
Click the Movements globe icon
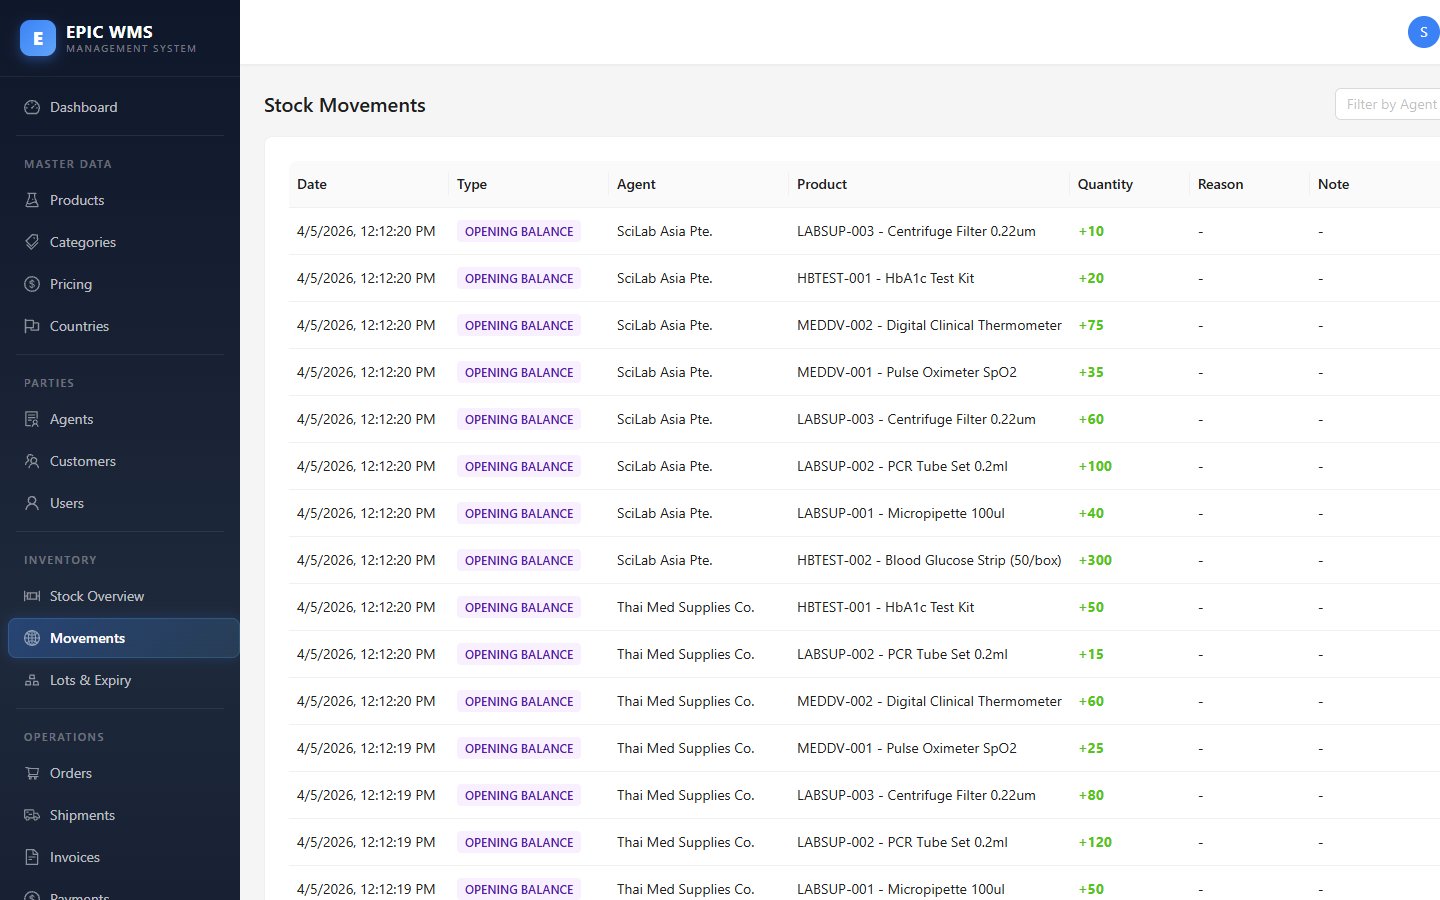tap(32, 638)
